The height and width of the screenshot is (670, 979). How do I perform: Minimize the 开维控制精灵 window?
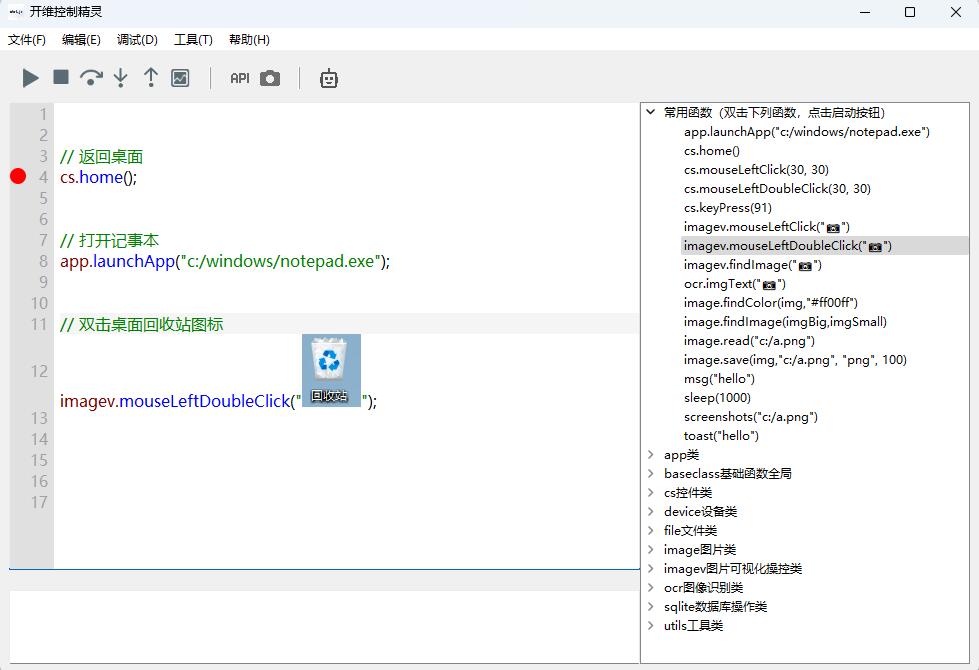click(x=865, y=12)
